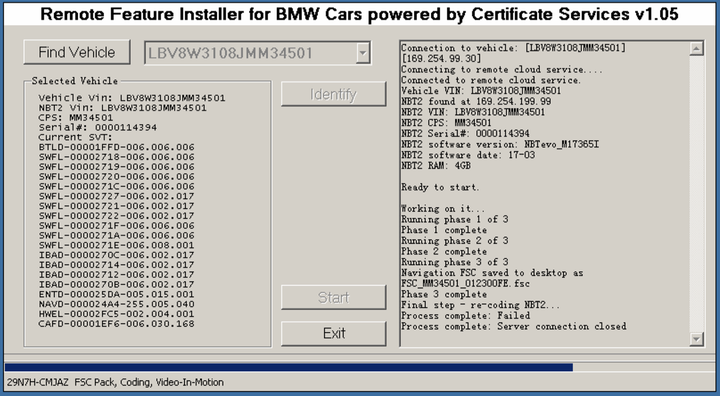
Task: Select the NAVD-000024A4-255.005.040 entry
Action: pyautogui.click(x=116, y=304)
